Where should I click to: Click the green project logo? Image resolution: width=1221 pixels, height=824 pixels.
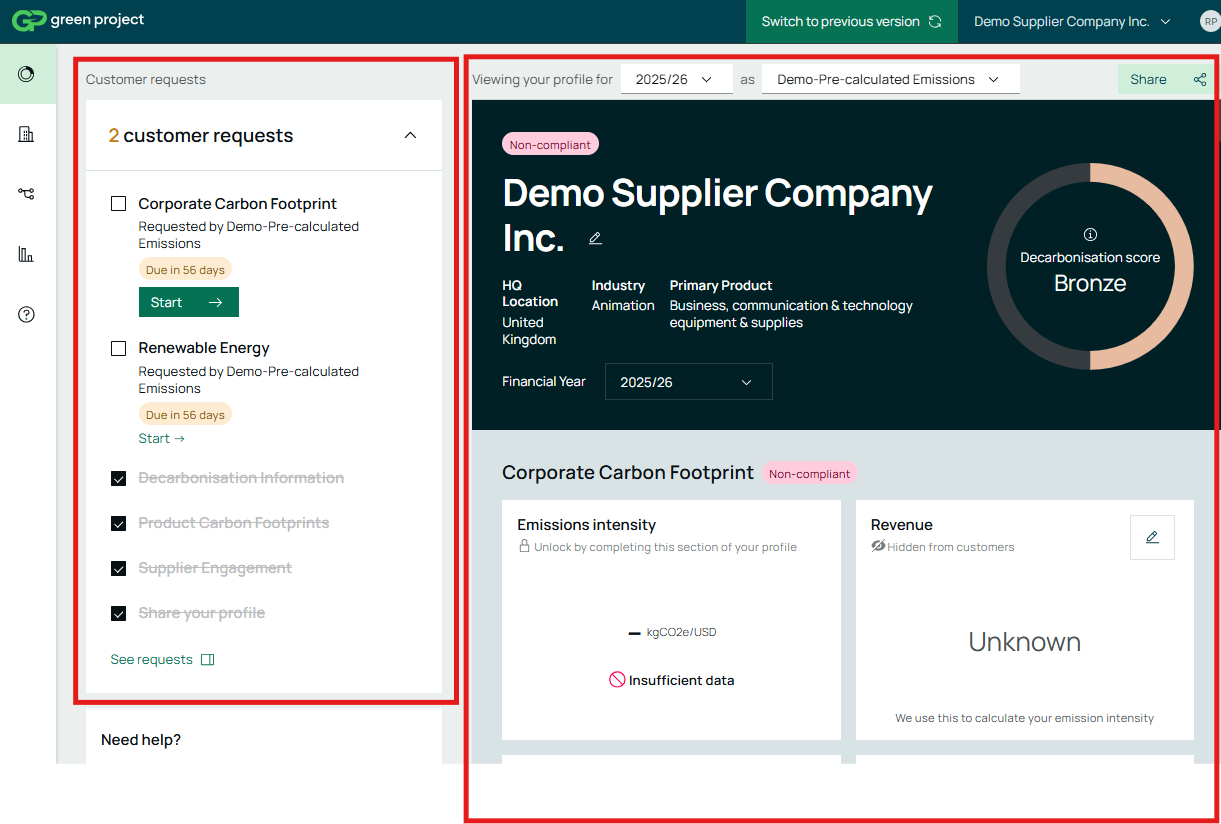click(x=78, y=21)
